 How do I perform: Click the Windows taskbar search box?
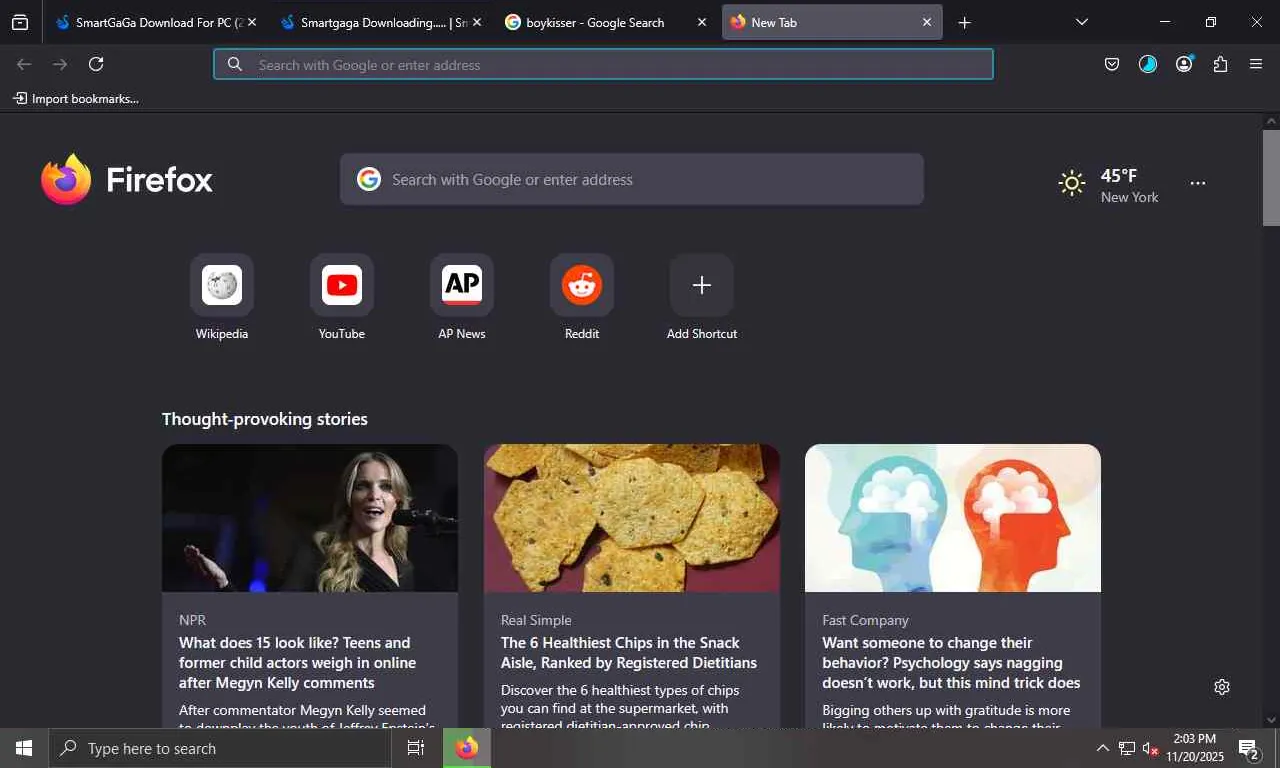click(x=220, y=748)
